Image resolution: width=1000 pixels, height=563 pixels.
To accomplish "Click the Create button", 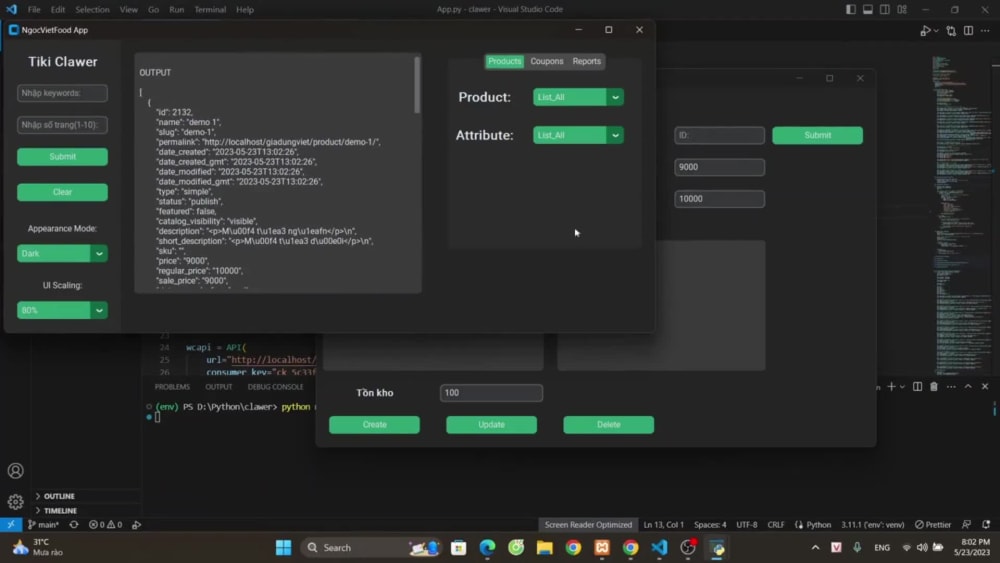I will (374, 425).
